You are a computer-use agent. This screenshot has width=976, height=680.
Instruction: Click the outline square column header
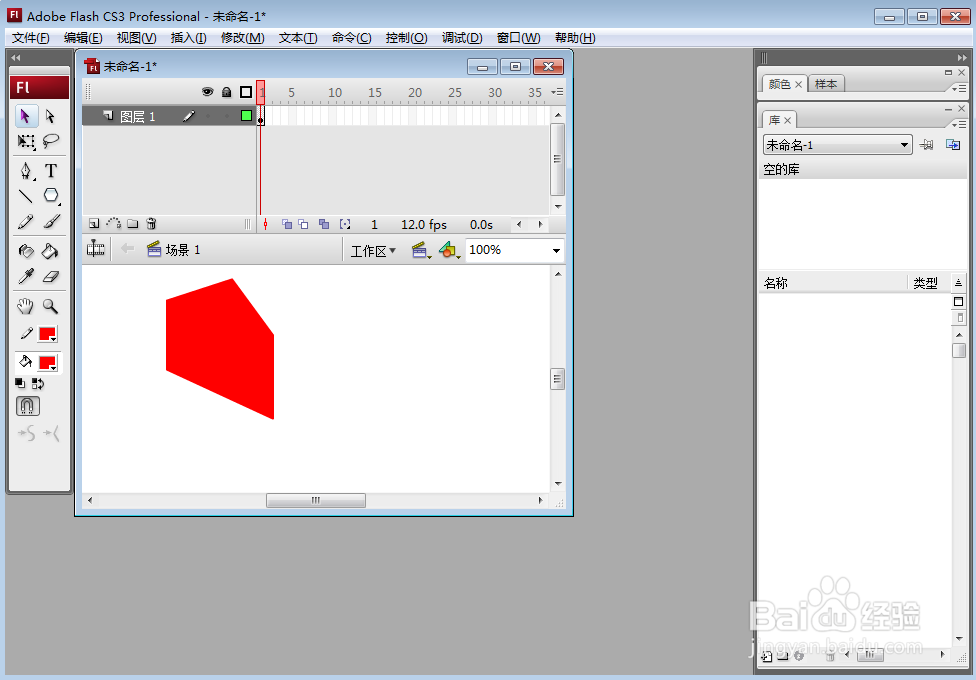[x=246, y=92]
